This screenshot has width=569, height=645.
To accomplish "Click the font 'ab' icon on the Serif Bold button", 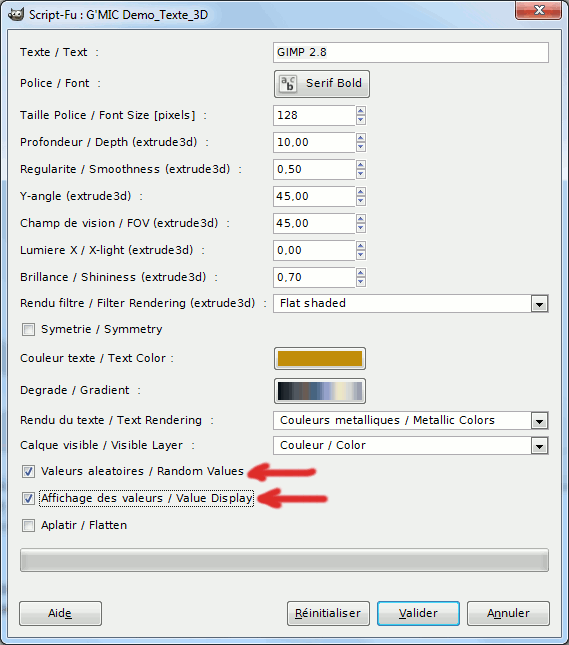I will (x=288, y=84).
